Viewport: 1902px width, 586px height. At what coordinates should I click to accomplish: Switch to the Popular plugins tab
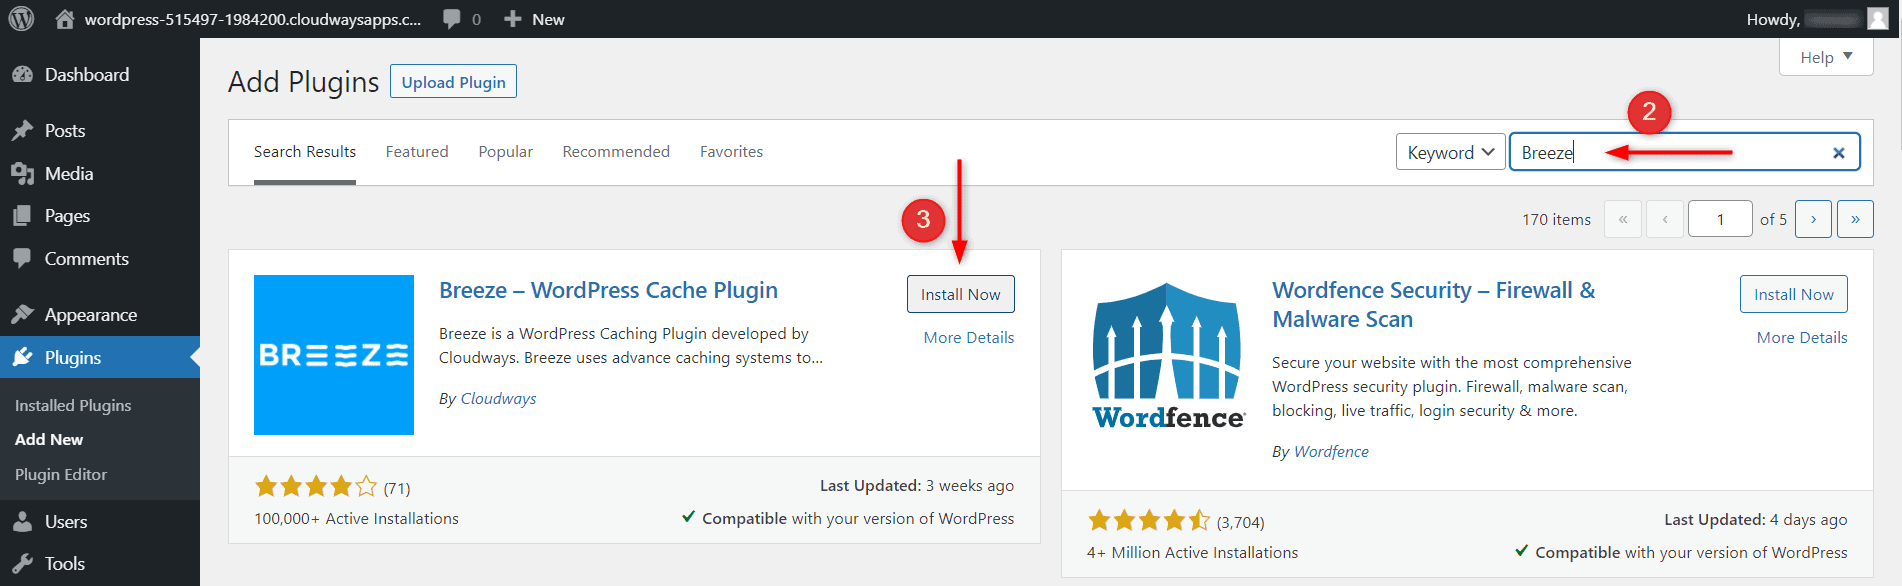505,152
